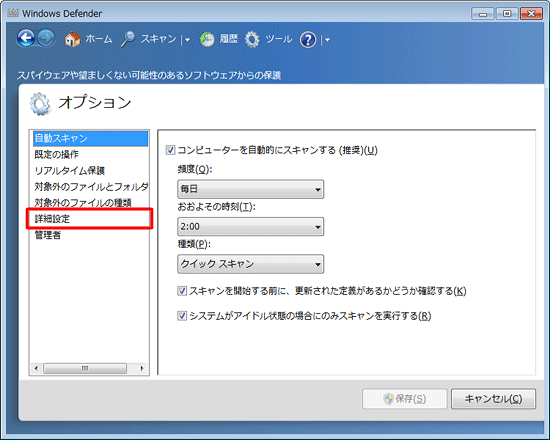Click the horizontal scrollbar thumb in options list

pos(85,368)
